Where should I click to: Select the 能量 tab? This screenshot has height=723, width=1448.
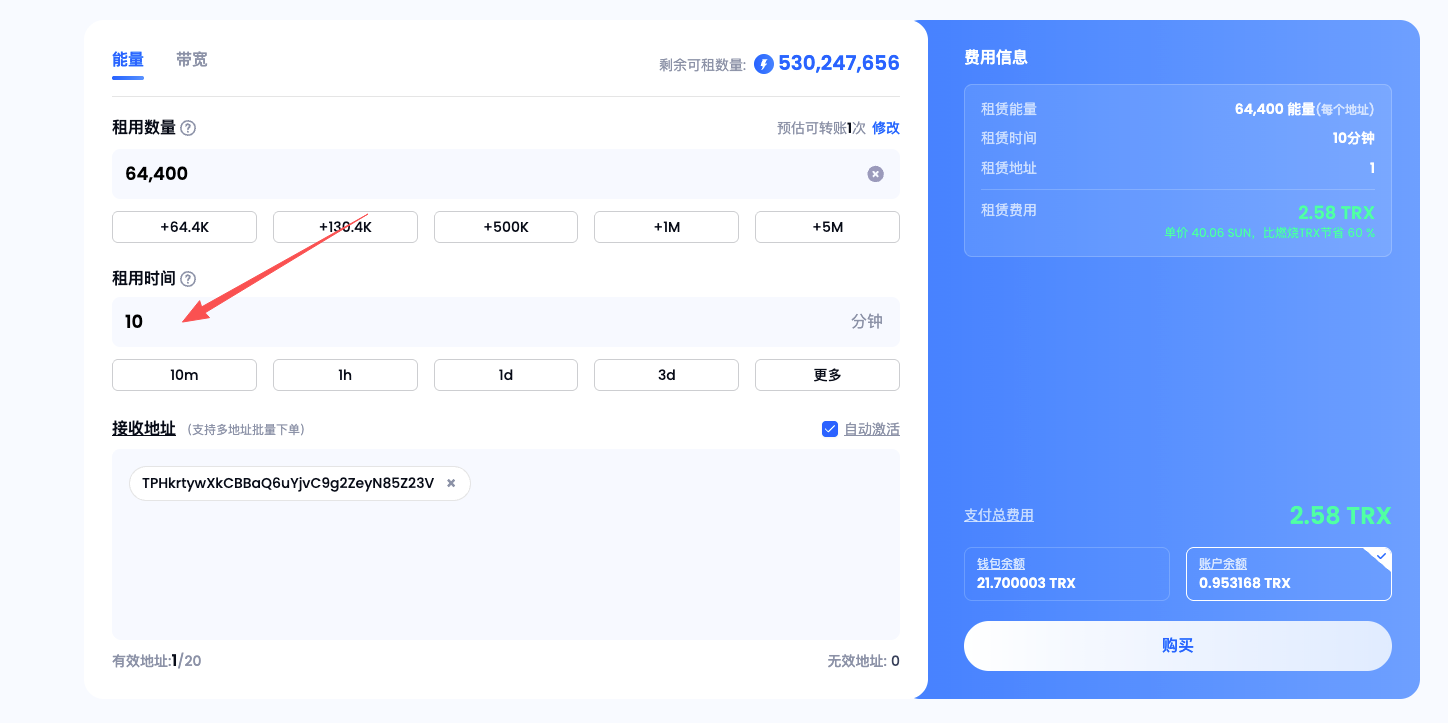[128, 60]
